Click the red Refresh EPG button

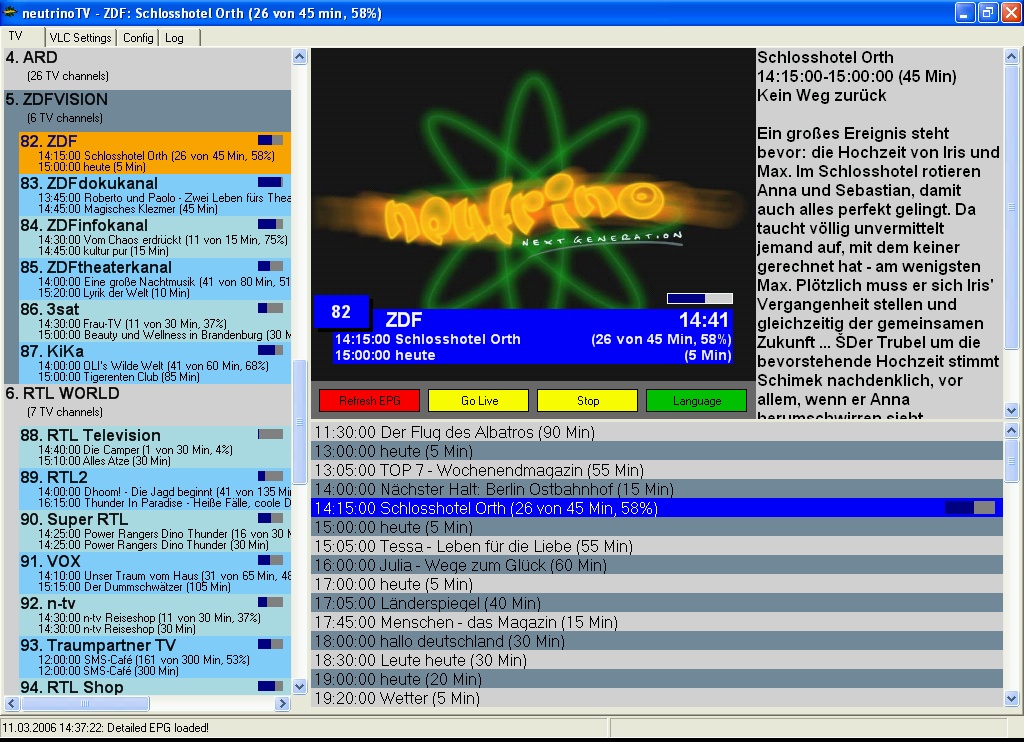click(x=370, y=400)
